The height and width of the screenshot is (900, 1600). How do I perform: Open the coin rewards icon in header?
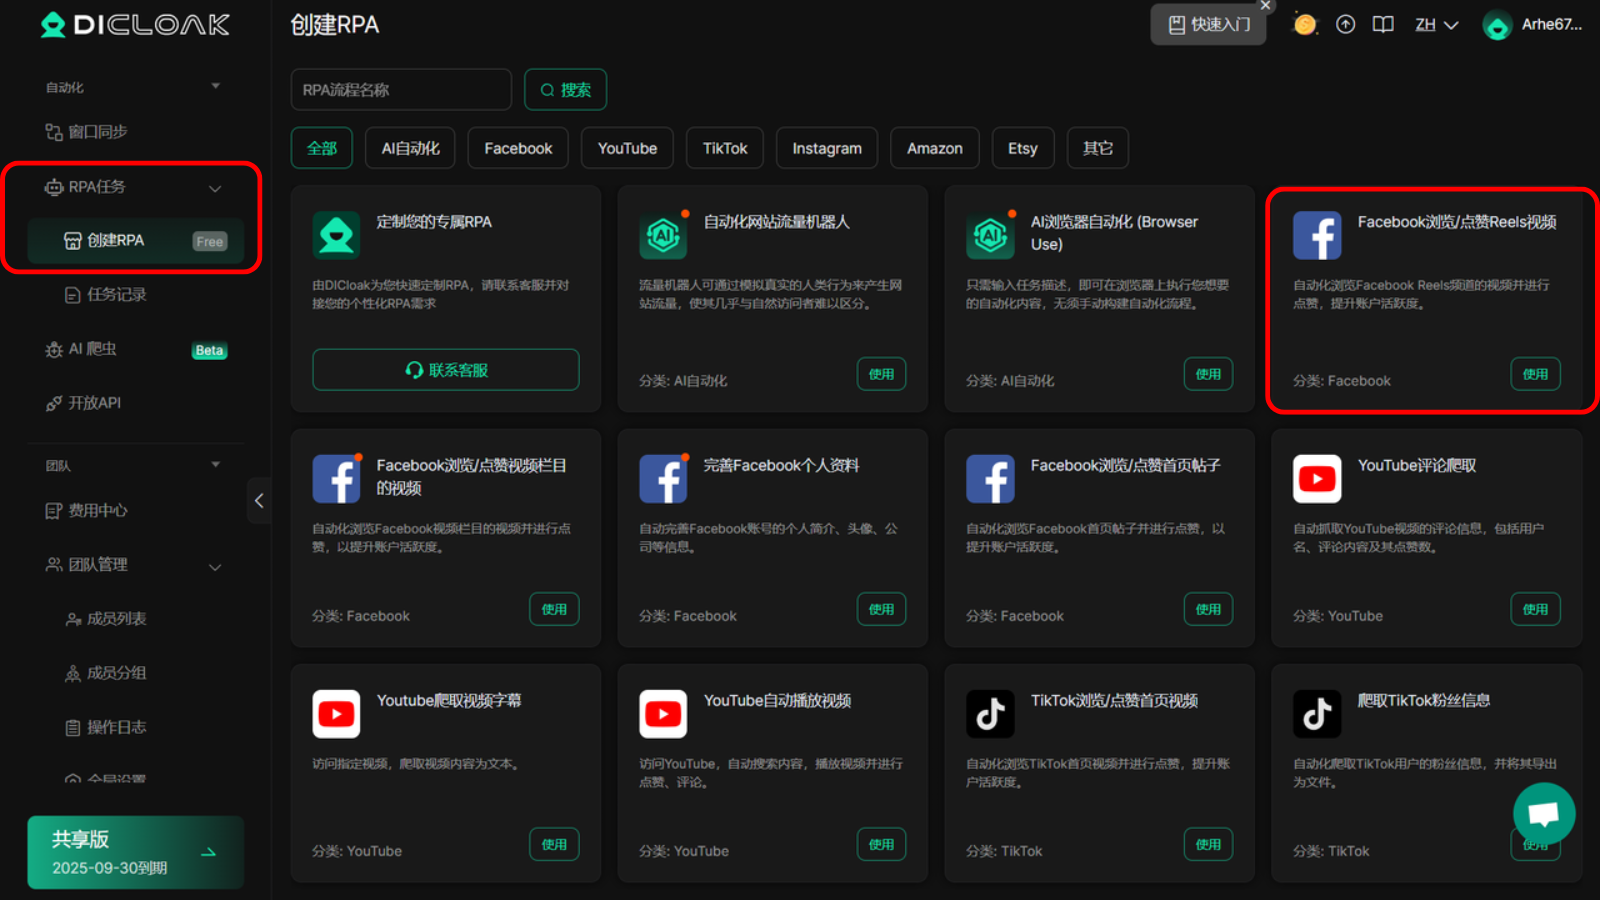1305,25
